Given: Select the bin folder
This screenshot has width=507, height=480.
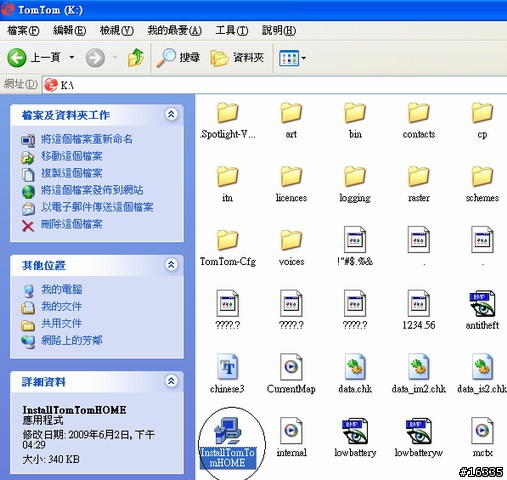Looking at the screenshot, I should pos(355,113).
